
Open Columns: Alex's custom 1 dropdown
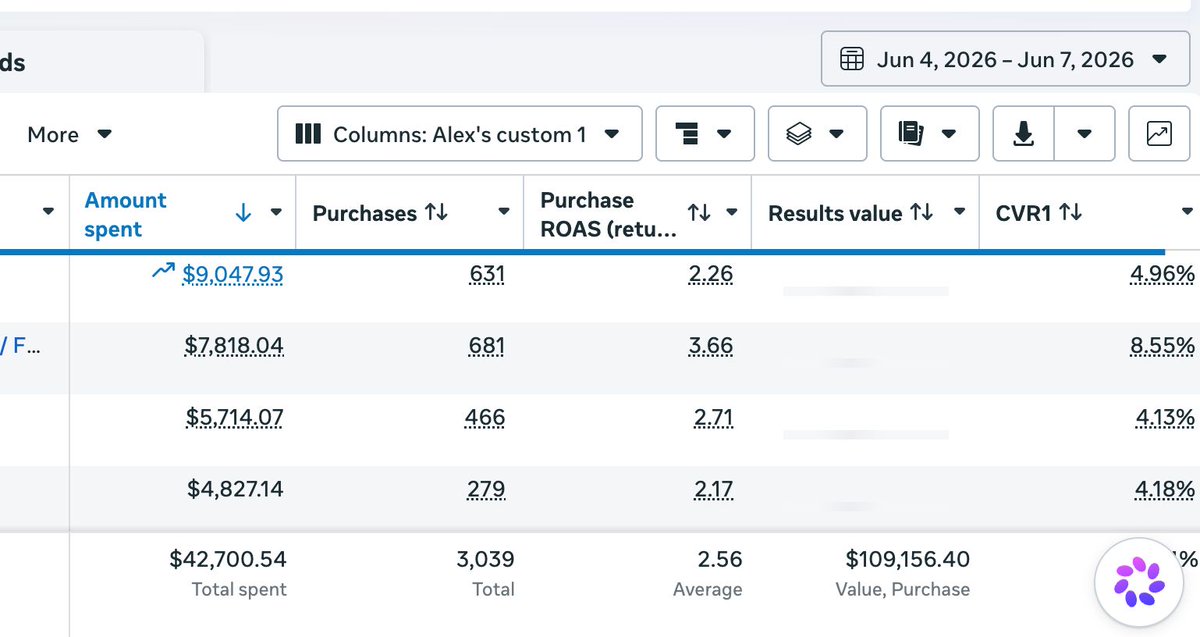460,134
